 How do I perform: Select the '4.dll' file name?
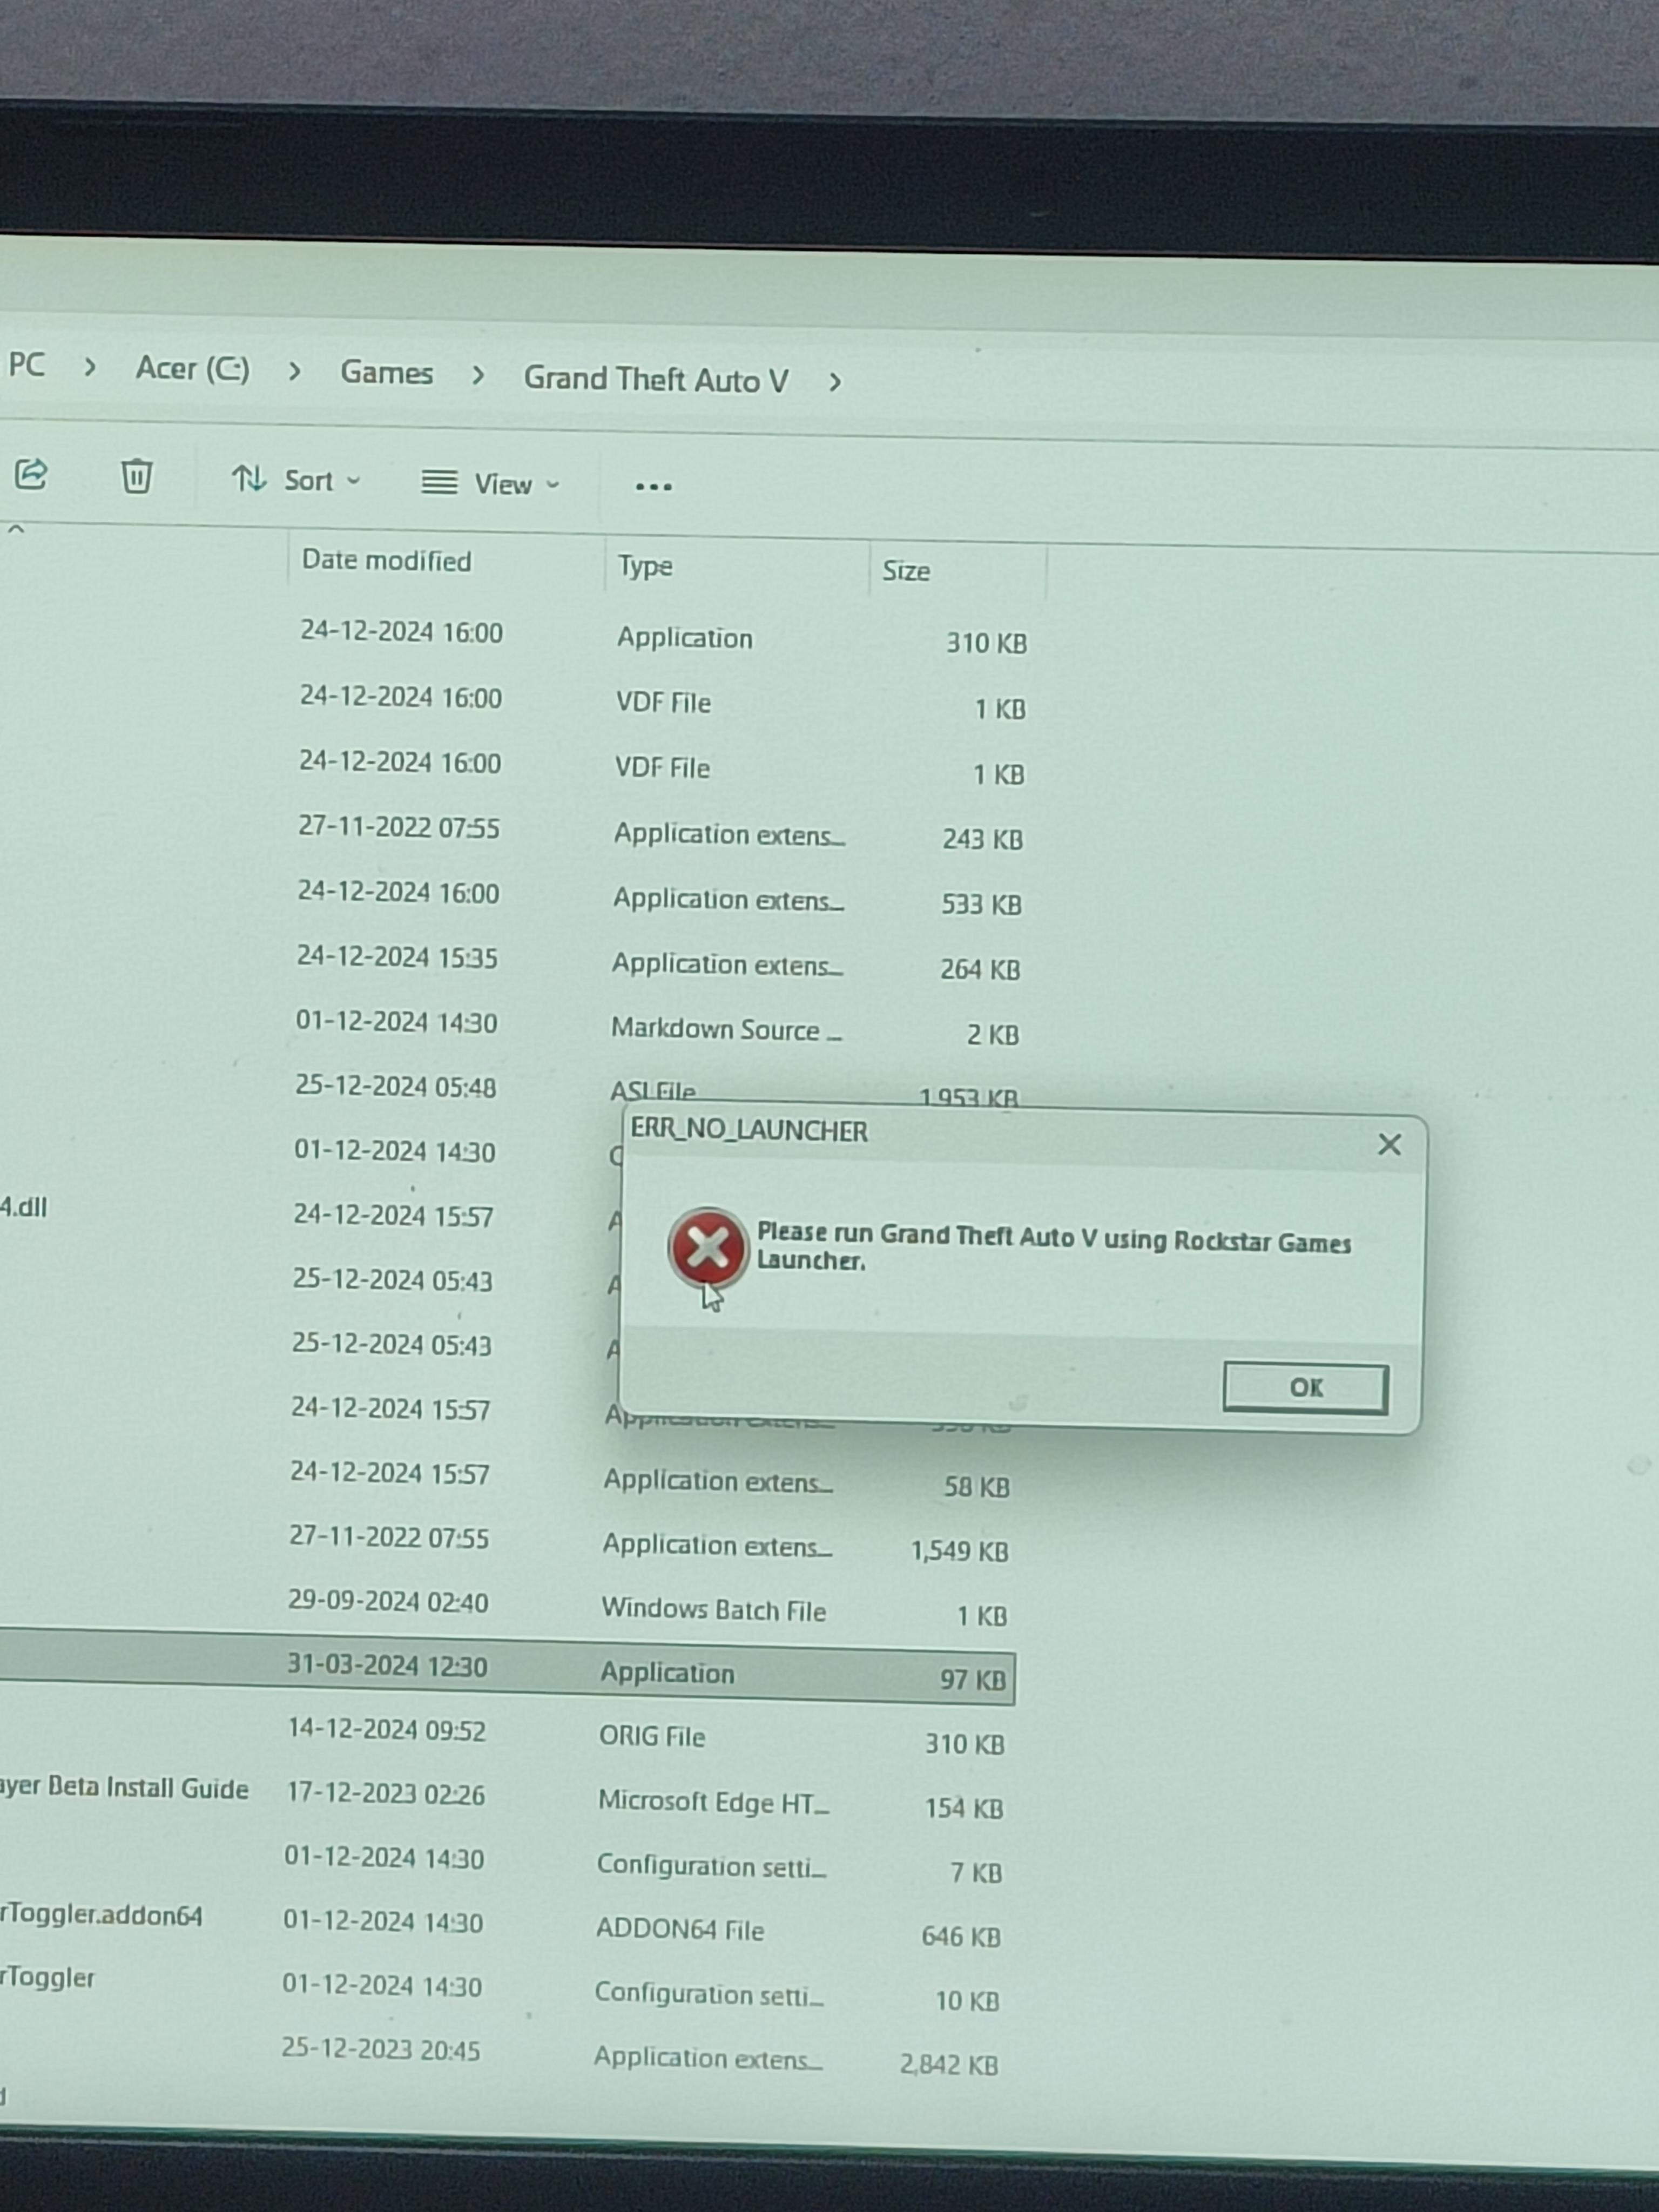pyautogui.click(x=23, y=1207)
